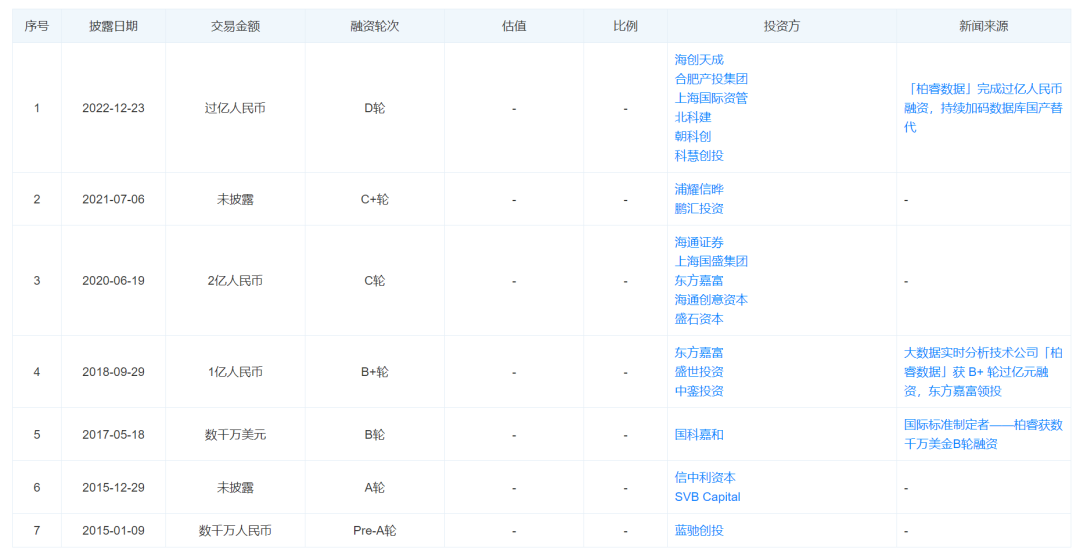
Task: Open the 北科建 investor page
Action: point(693,118)
